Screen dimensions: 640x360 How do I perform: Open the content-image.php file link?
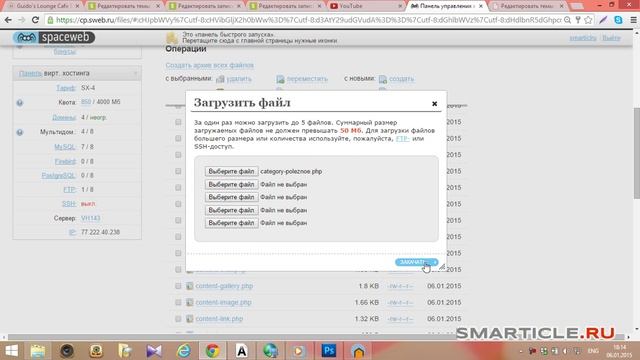tap(223, 302)
